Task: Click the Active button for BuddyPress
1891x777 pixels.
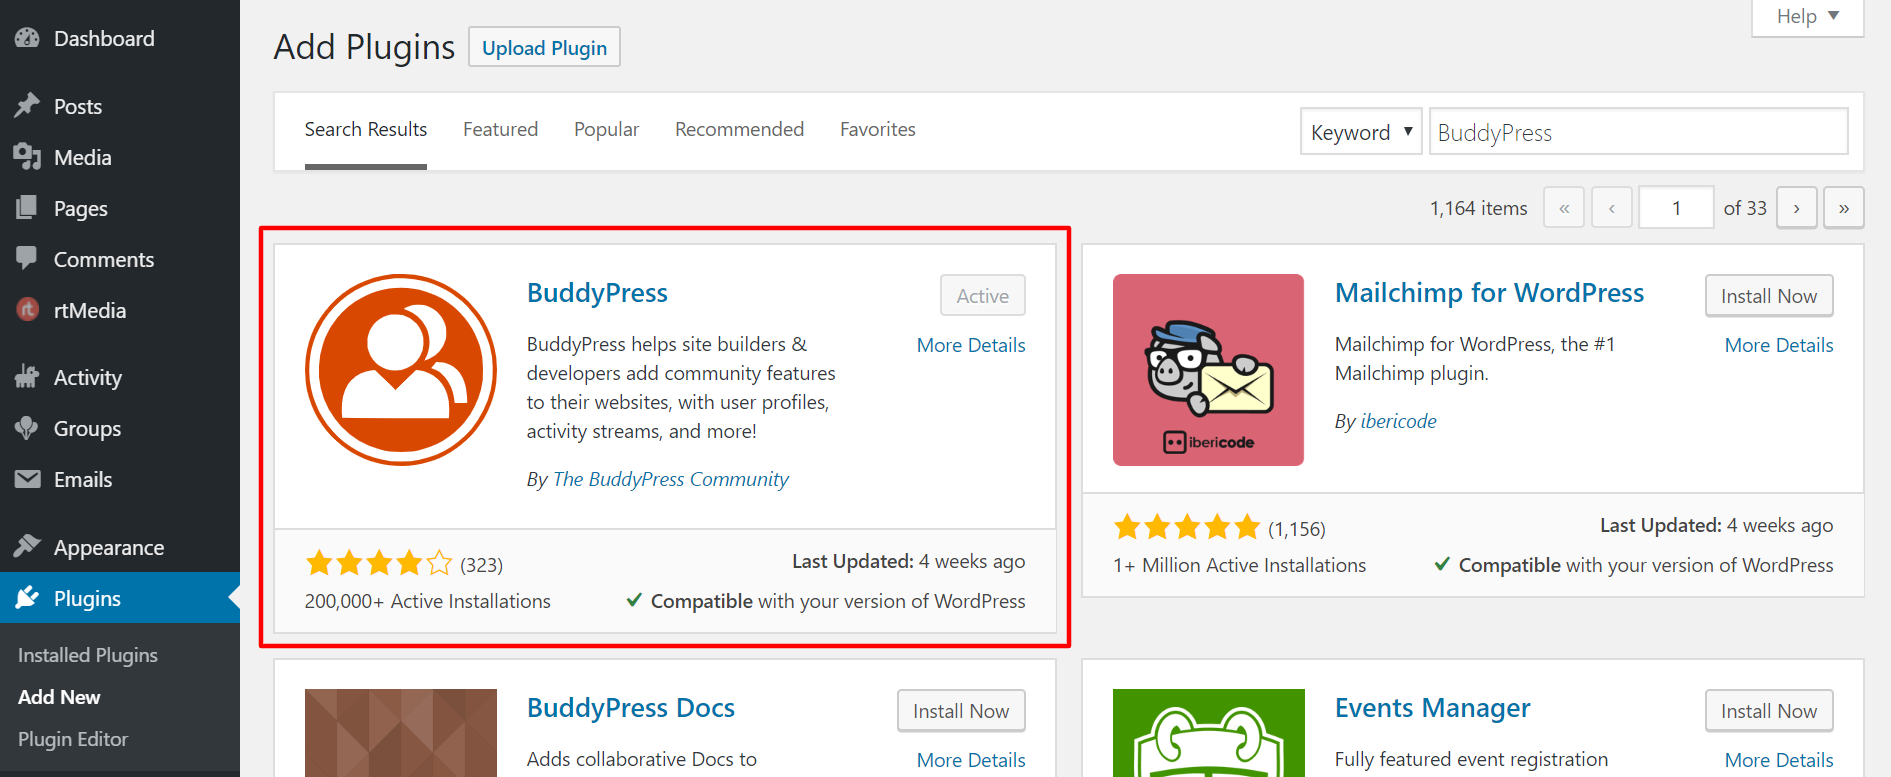Action: [x=983, y=295]
